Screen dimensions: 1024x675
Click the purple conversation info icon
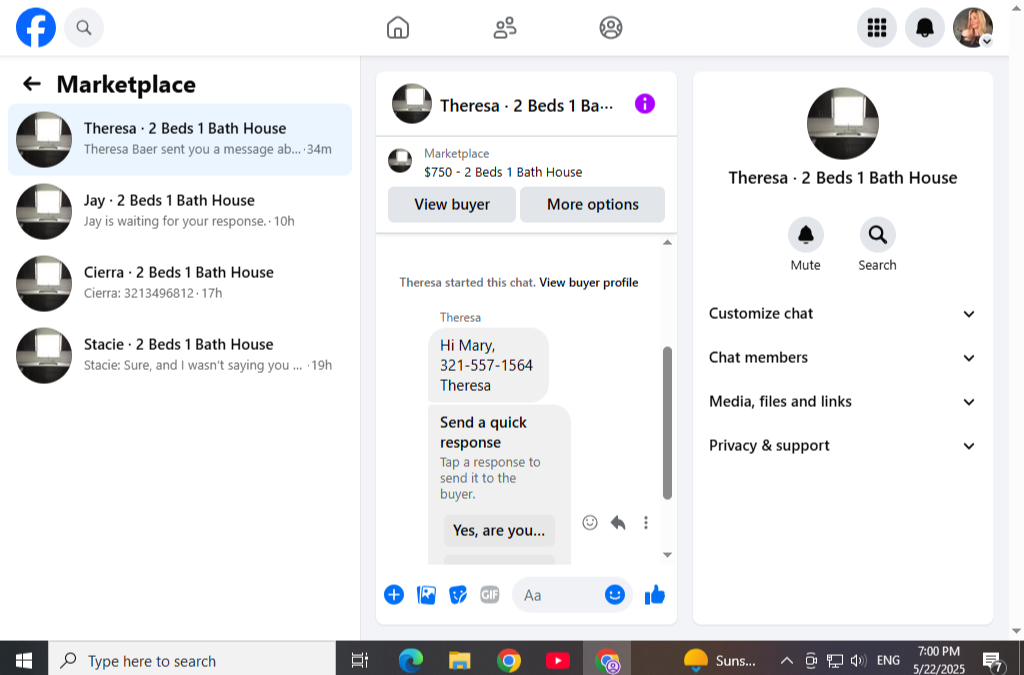(x=645, y=104)
